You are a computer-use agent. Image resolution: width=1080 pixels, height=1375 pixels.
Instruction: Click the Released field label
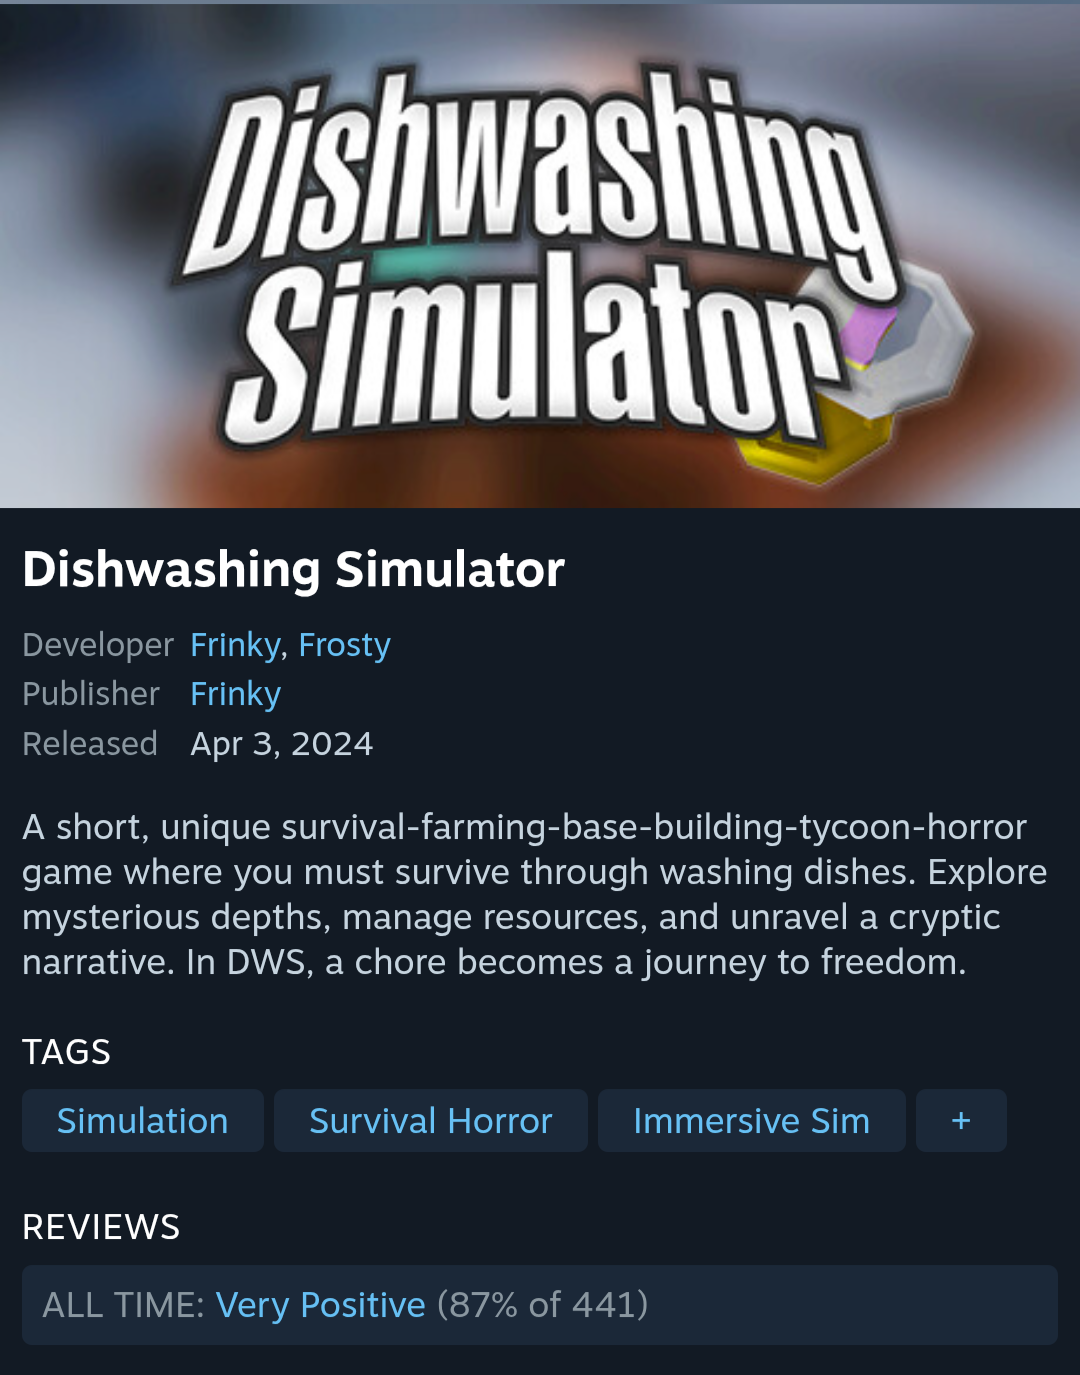coord(90,744)
